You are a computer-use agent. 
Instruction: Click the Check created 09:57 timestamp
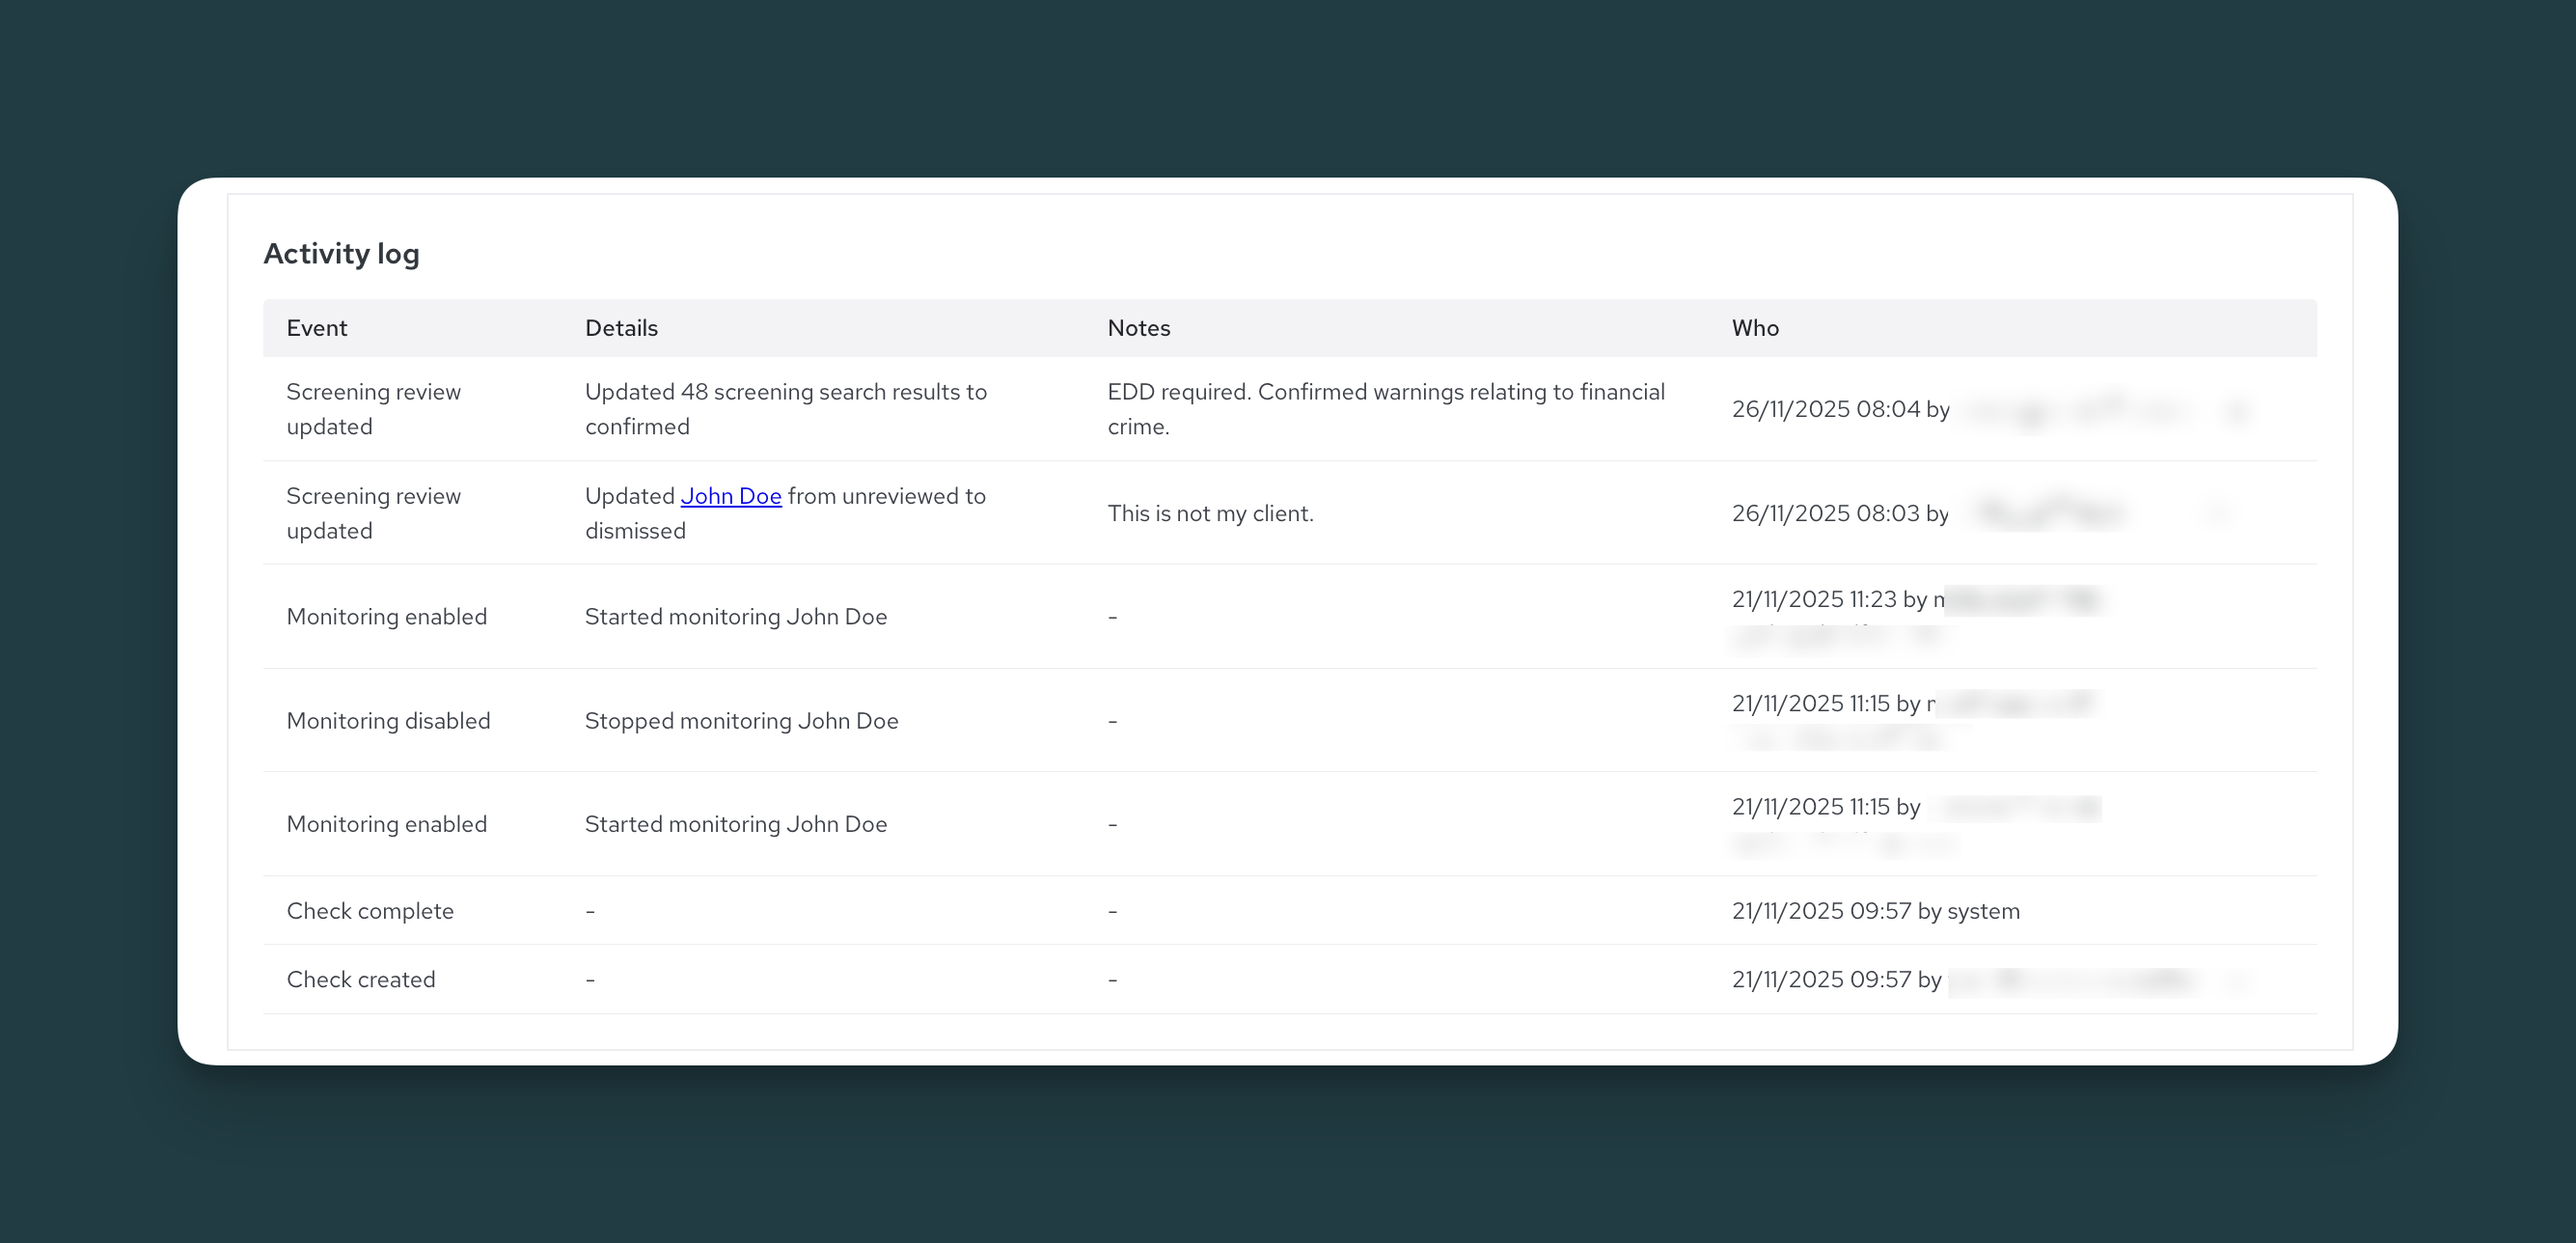pos(1822,979)
